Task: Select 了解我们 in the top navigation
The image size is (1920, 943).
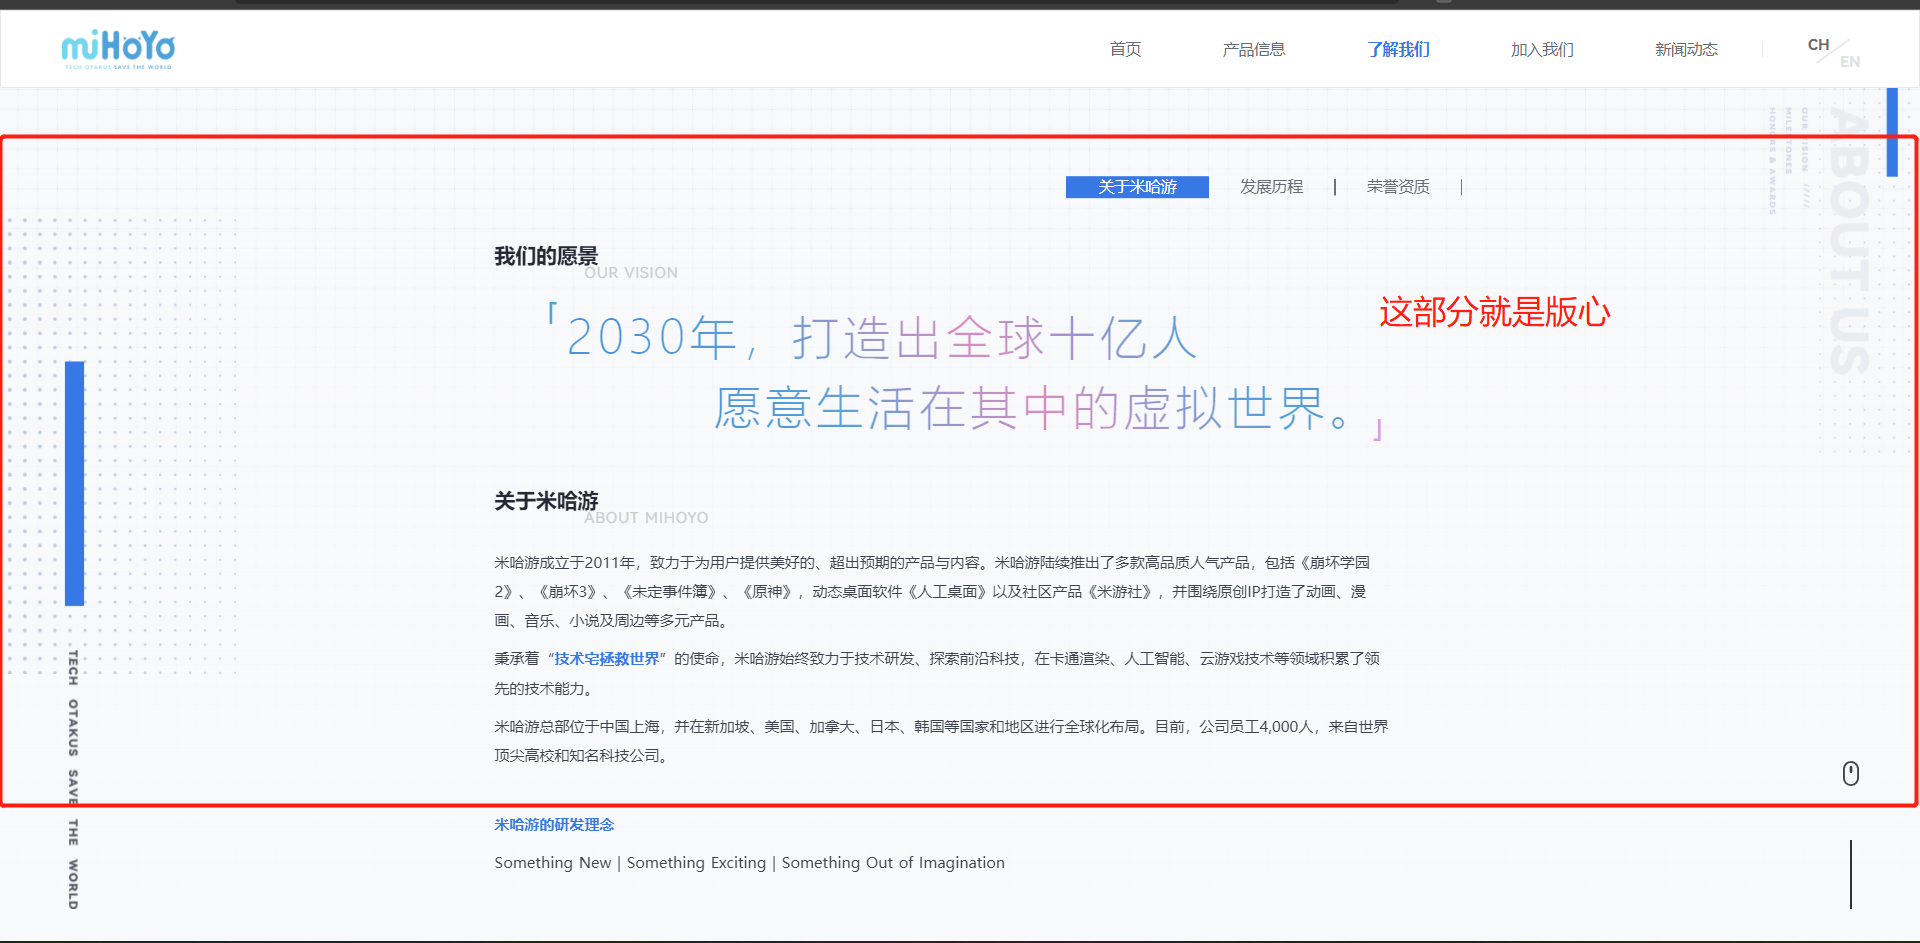Action: point(1398,49)
